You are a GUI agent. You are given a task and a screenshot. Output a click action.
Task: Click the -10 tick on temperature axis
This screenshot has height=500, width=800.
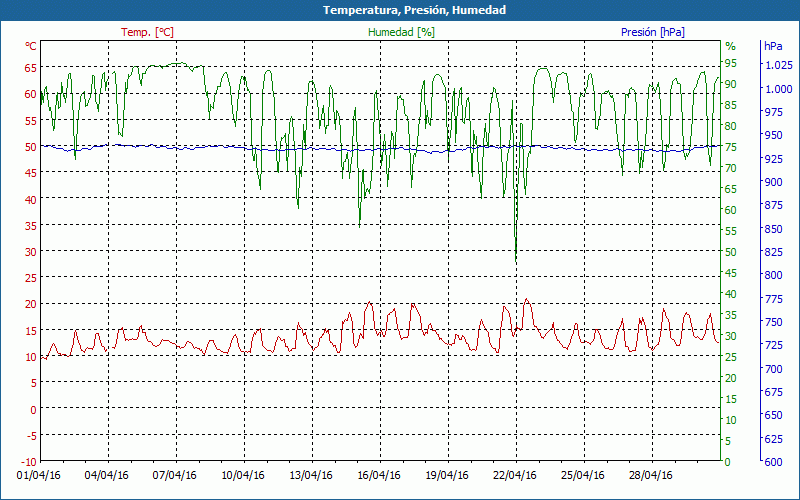pyautogui.click(x=29, y=462)
